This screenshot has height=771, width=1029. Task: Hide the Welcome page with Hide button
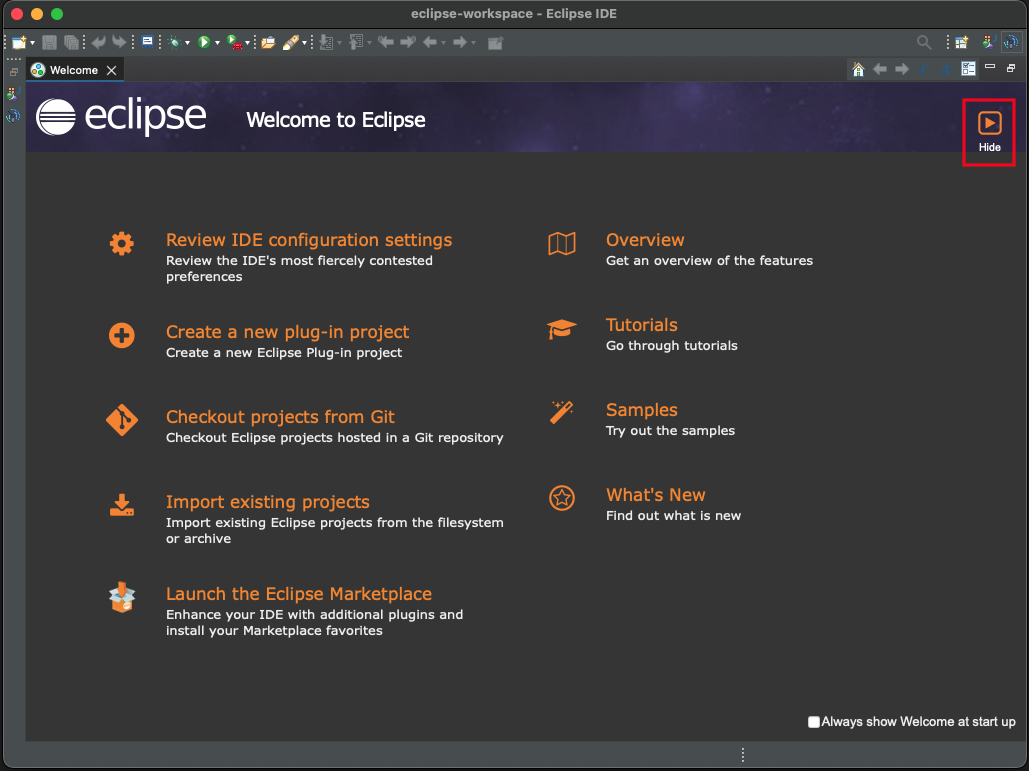(x=989, y=132)
